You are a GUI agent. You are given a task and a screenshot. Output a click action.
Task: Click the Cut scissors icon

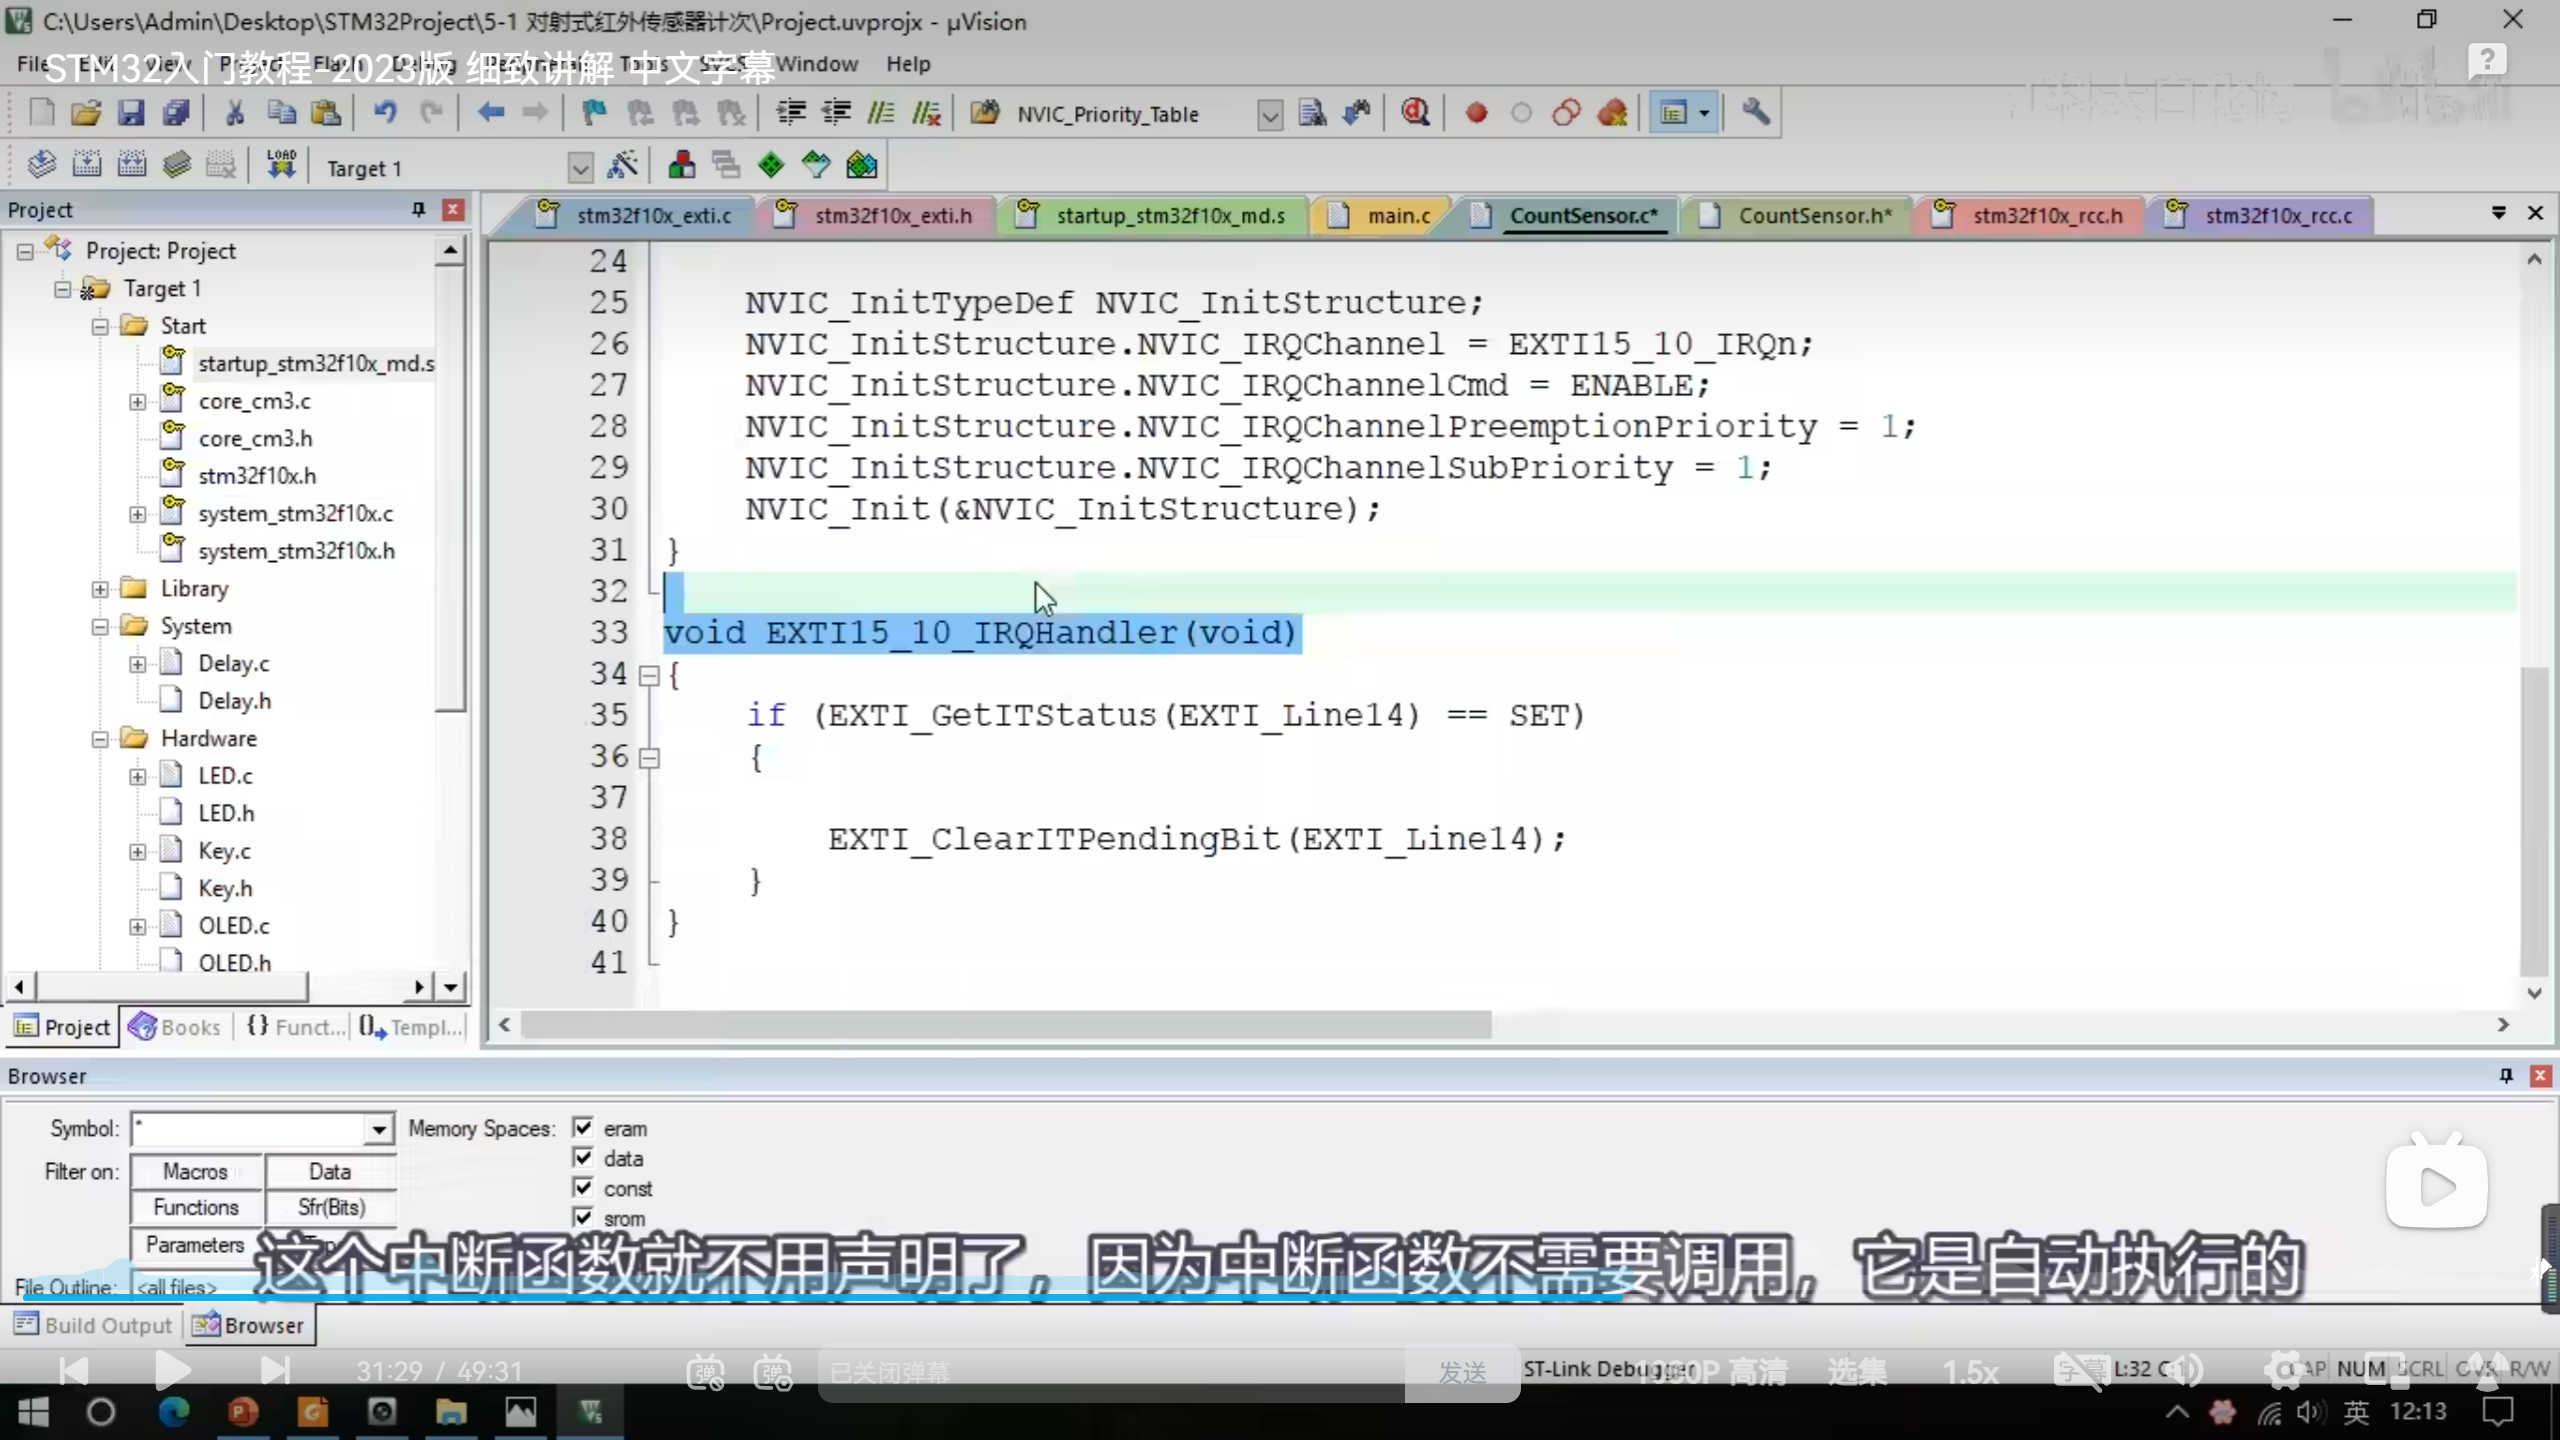coord(235,113)
